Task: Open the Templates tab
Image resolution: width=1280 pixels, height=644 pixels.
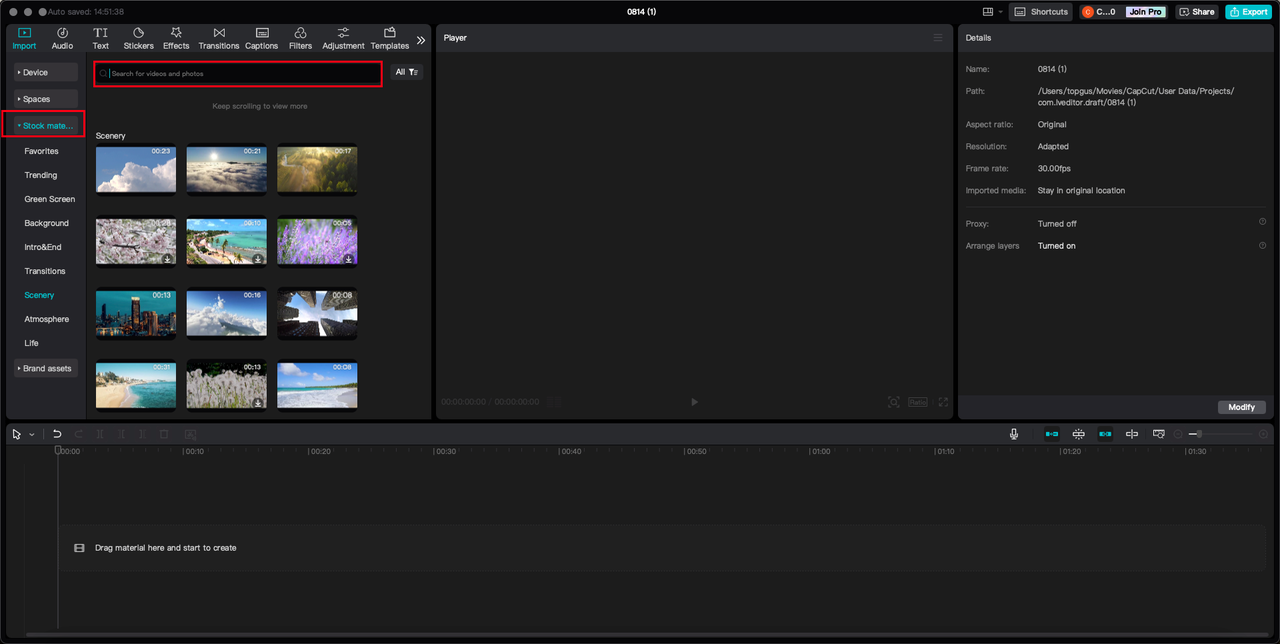Action: (x=390, y=38)
